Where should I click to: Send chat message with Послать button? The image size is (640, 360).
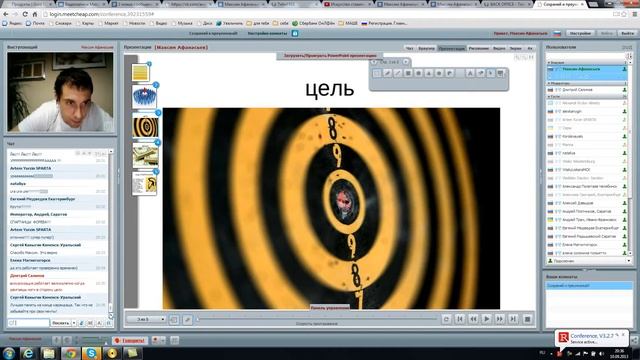pos(60,323)
